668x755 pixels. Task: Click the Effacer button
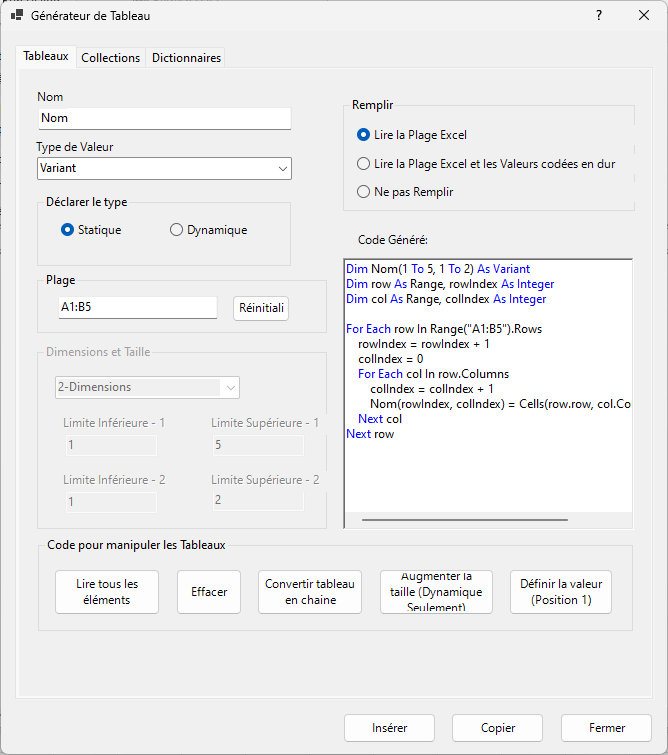point(209,592)
